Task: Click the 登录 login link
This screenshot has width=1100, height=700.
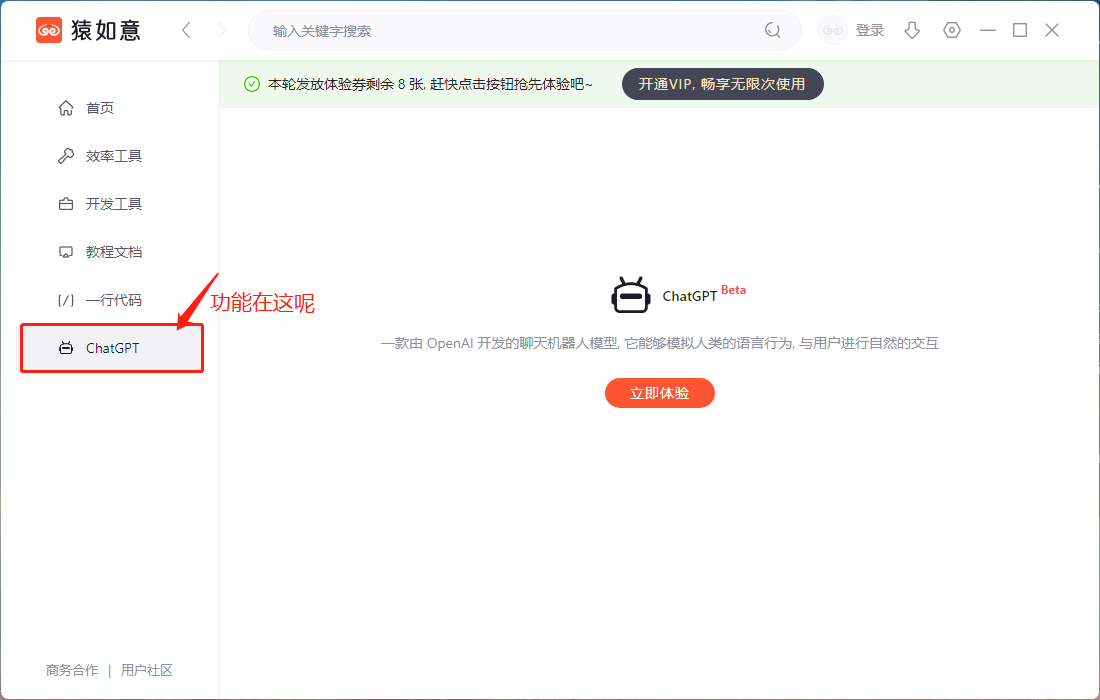Action: pos(870,30)
